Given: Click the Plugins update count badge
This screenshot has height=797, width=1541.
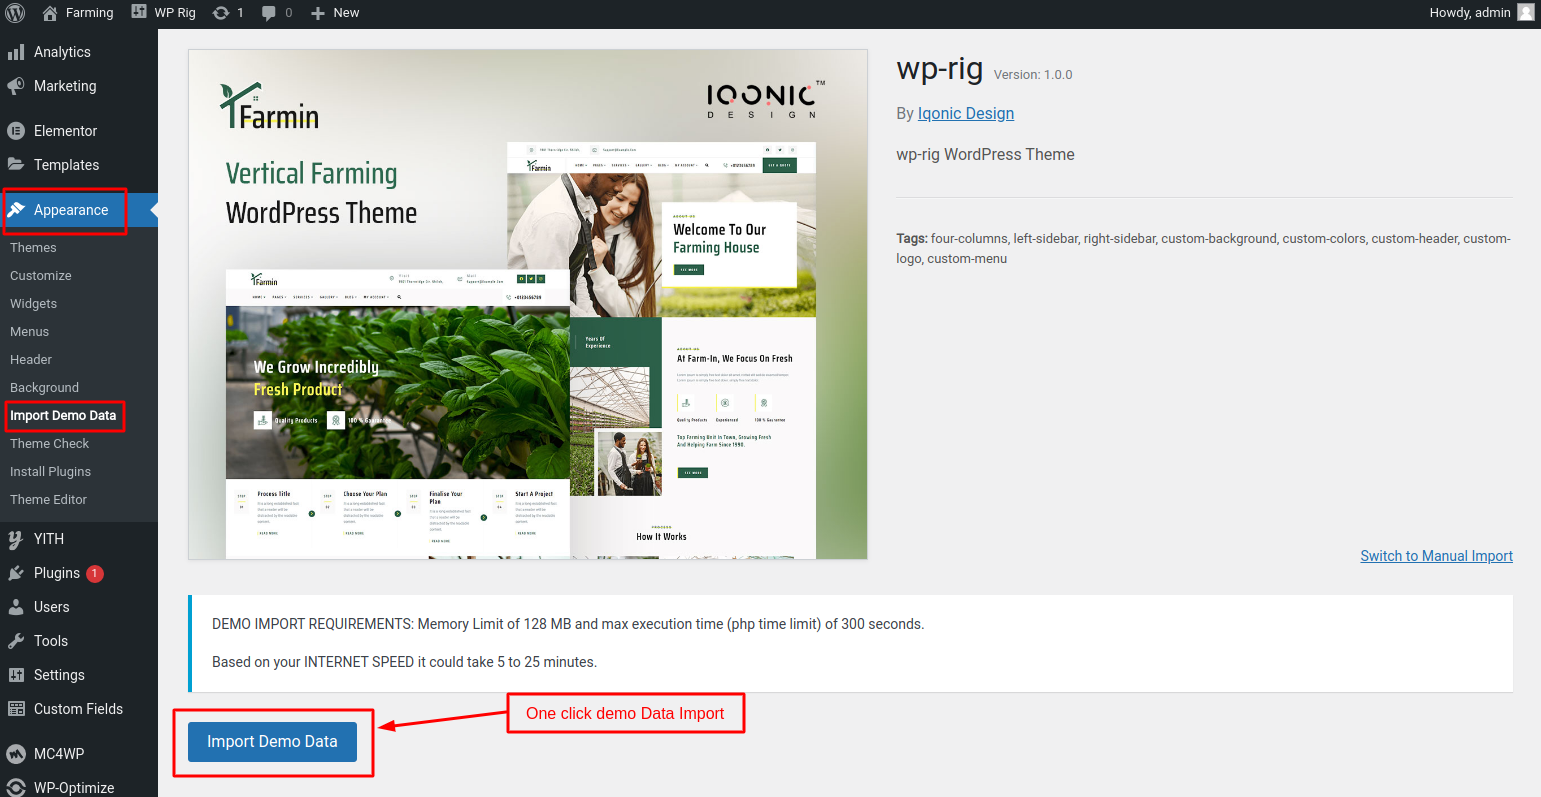Looking at the screenshot, I should [x=95, y=573].
